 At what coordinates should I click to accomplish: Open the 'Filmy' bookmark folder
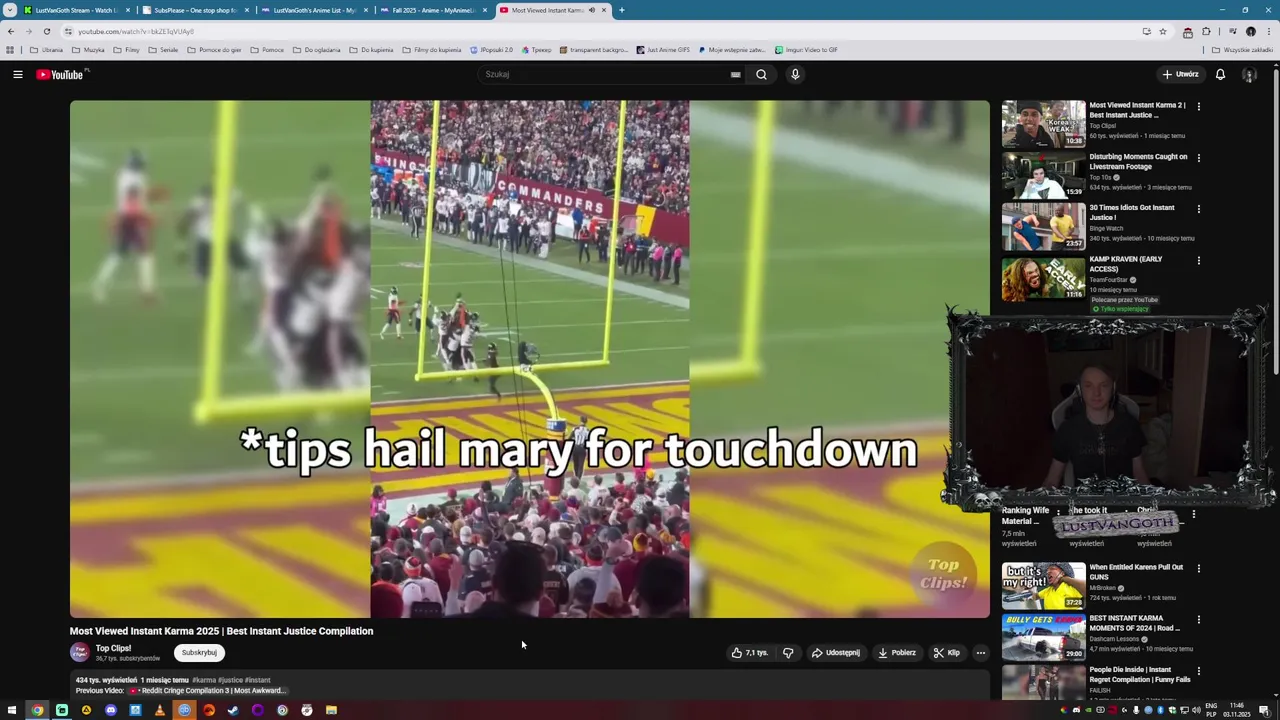pos(126,49)
